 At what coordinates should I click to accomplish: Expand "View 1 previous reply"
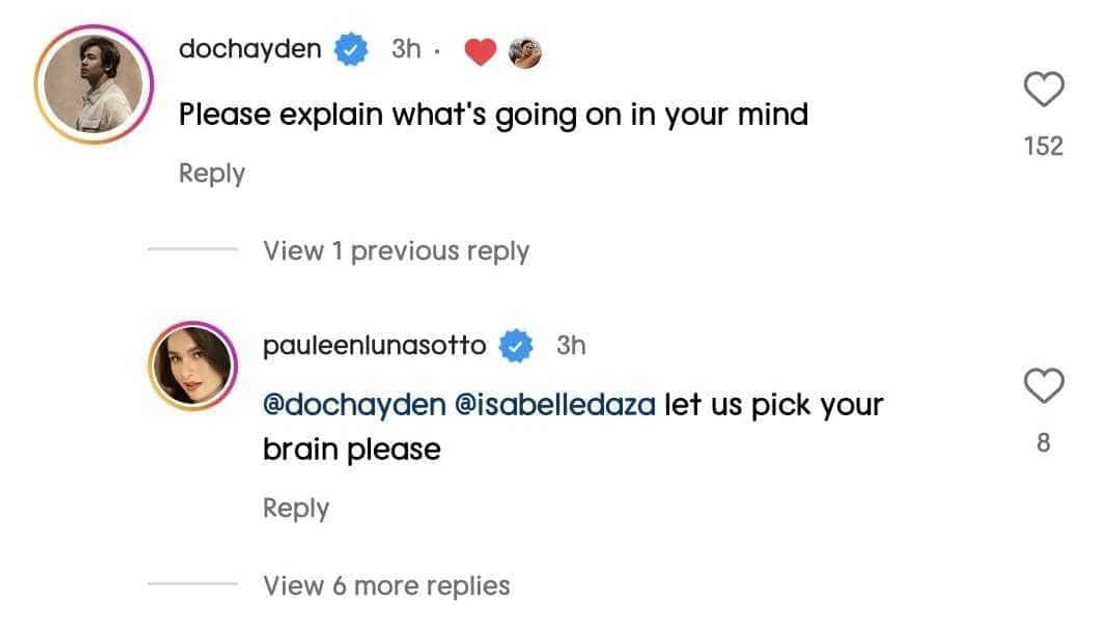(396, 251)
